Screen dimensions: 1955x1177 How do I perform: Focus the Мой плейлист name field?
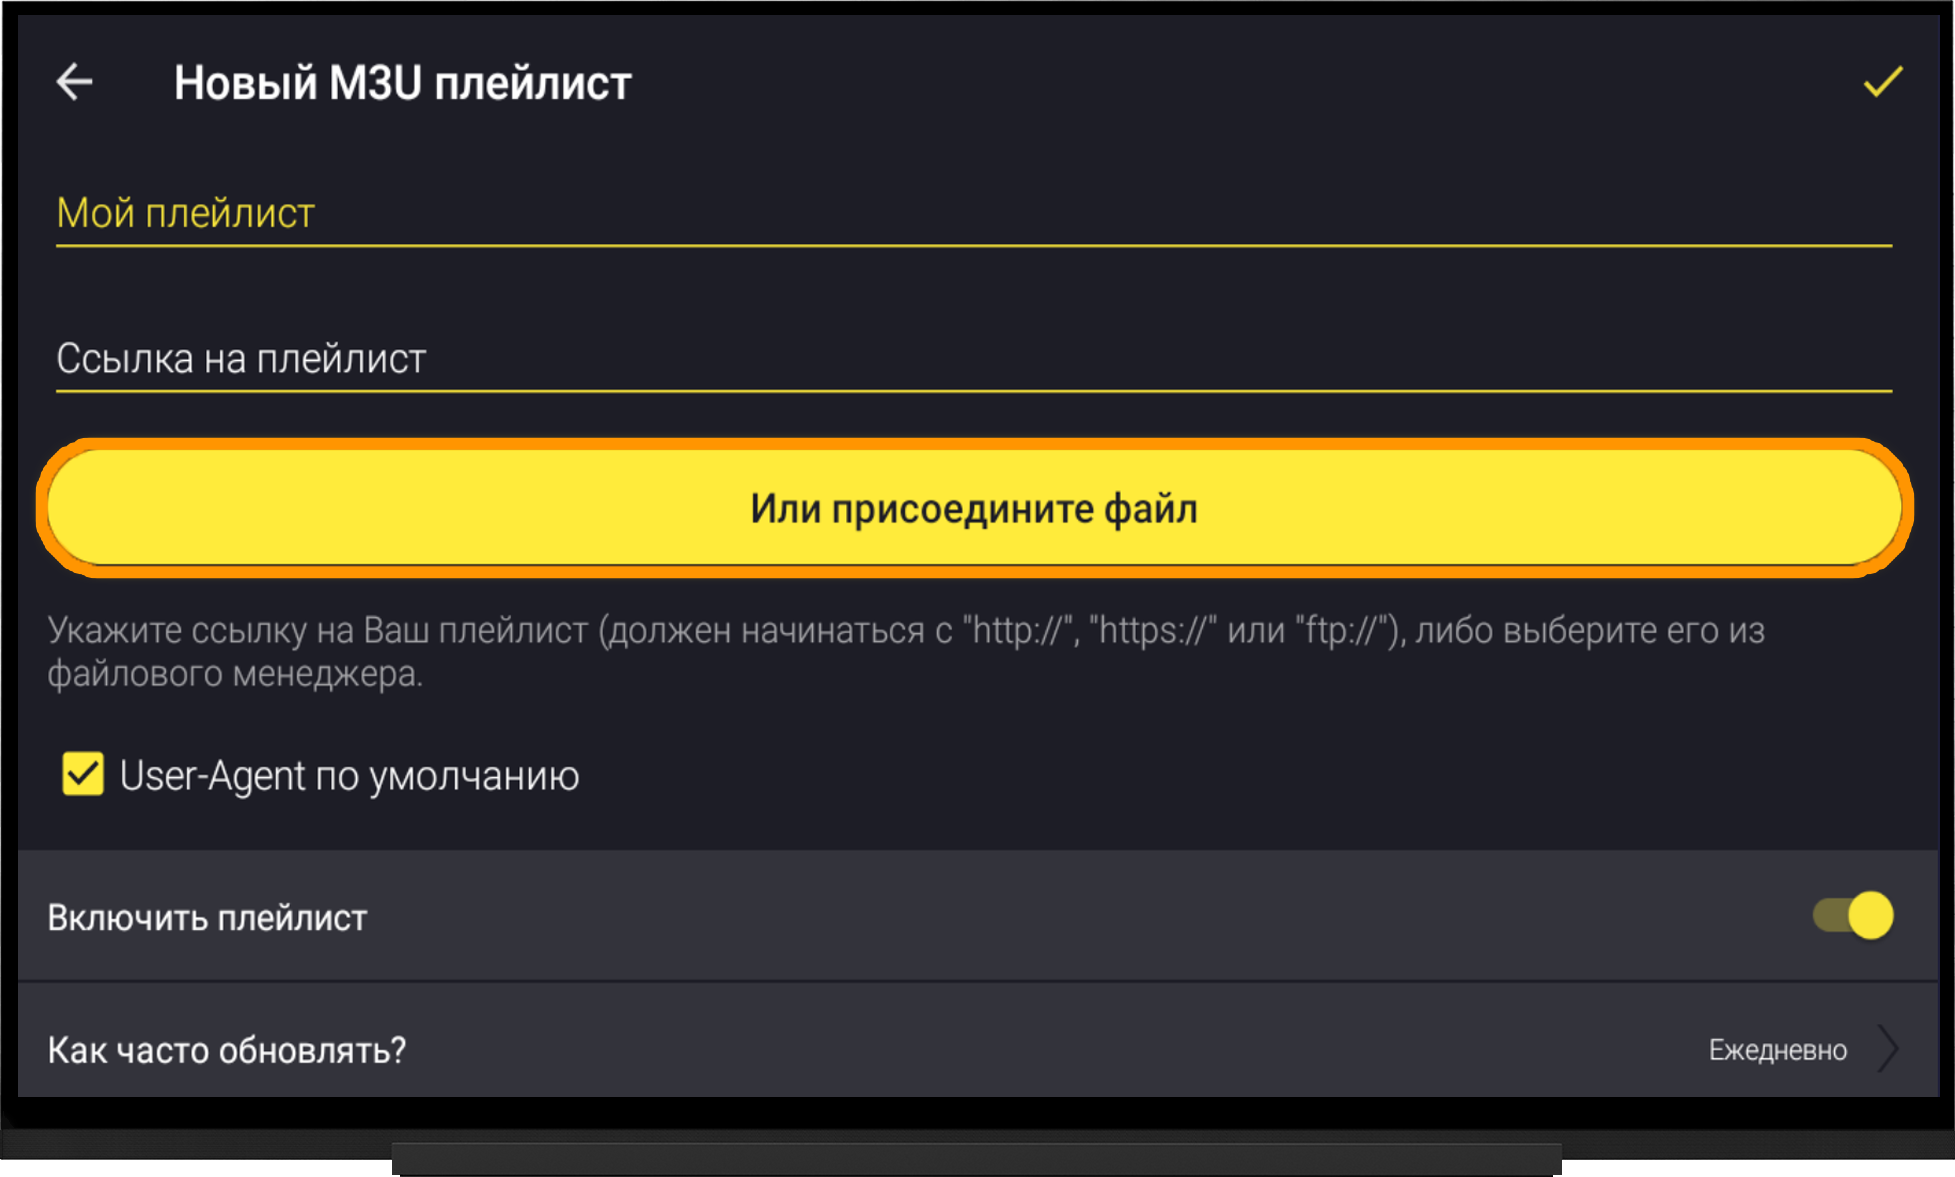click(974, 214)
